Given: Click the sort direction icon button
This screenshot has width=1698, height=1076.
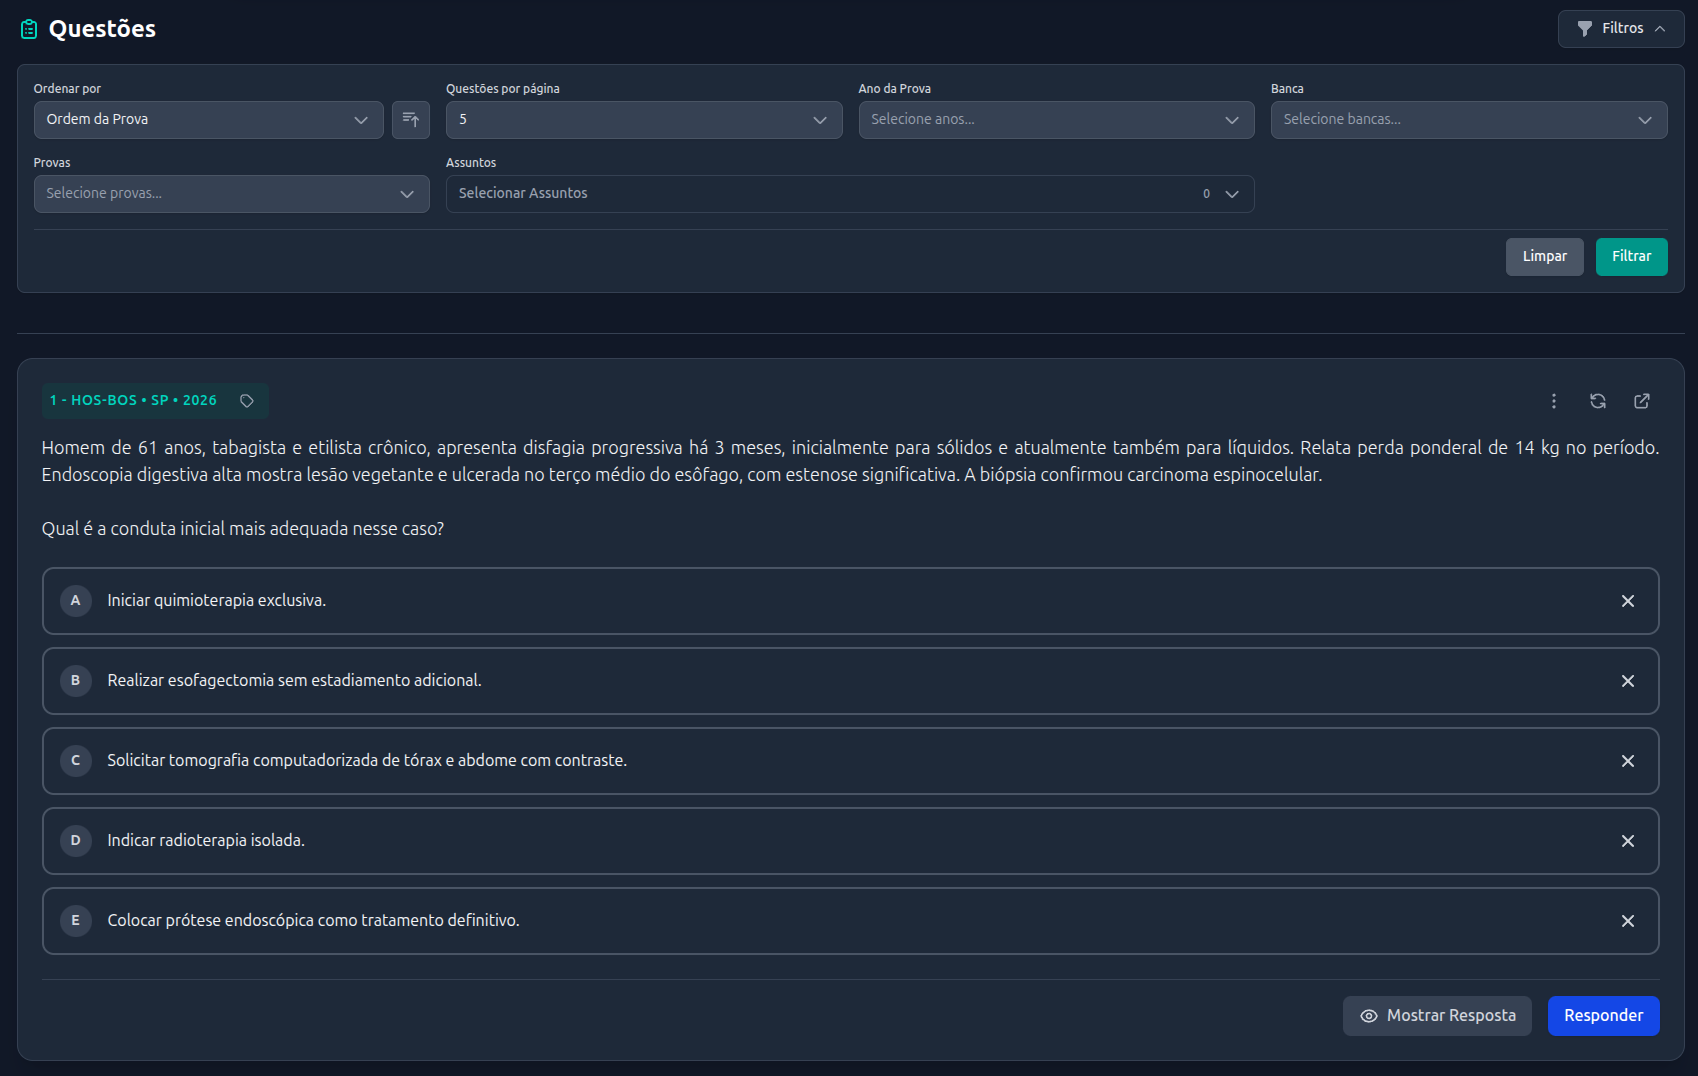Looking at the screenshot, I should pos(410,120).
